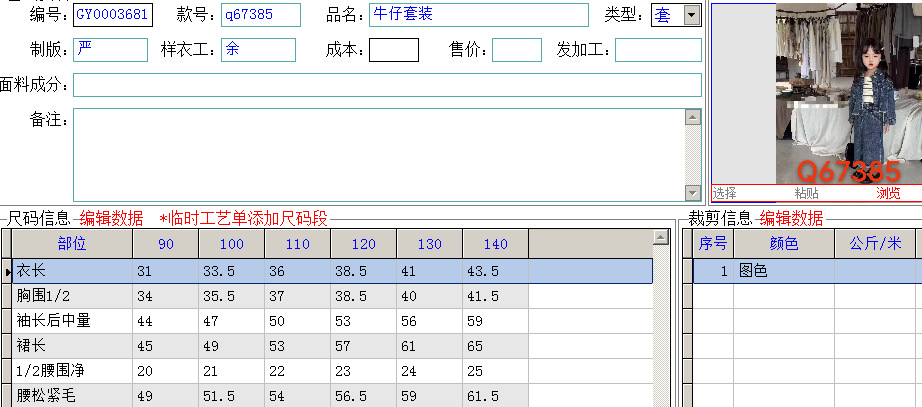Click the 面料成分 text field
Image resolution: width=922 pixels, height=407 pixels.
click(x=387, y=85)
